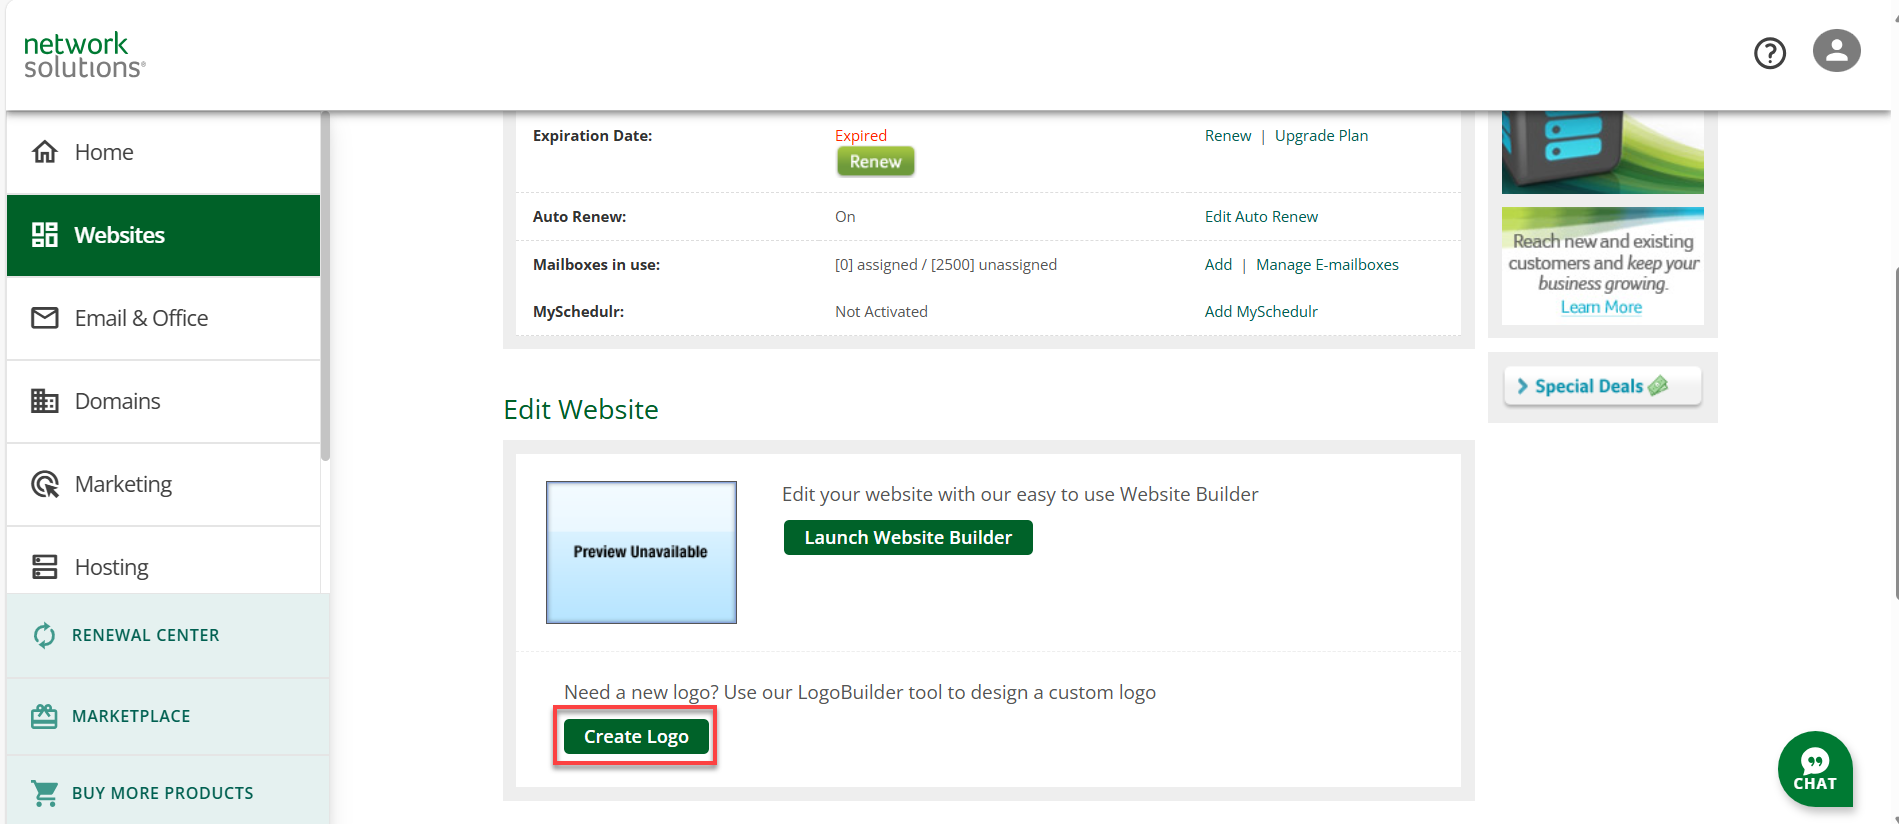Click the Add mailboxes link

pyautogui.click(x=1218, y=265)
